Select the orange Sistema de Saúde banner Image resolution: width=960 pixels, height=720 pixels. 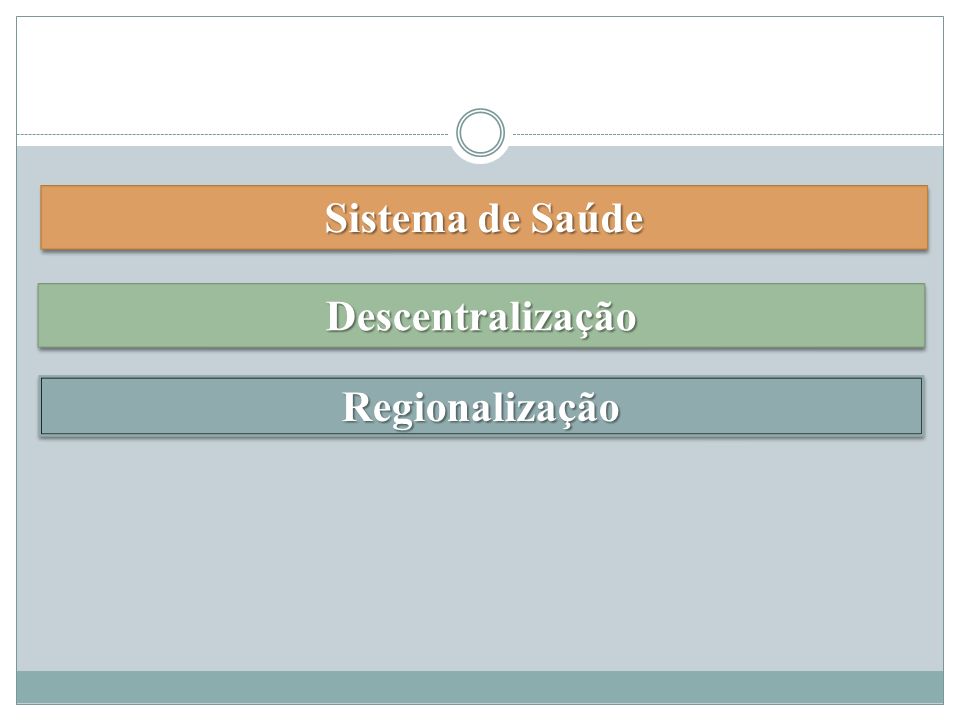(484, 217)
